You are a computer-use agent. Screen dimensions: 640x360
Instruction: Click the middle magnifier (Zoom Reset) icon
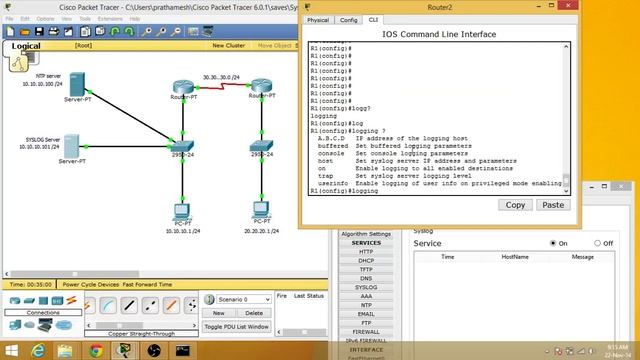pyautogui.click(x=161, y=31)
